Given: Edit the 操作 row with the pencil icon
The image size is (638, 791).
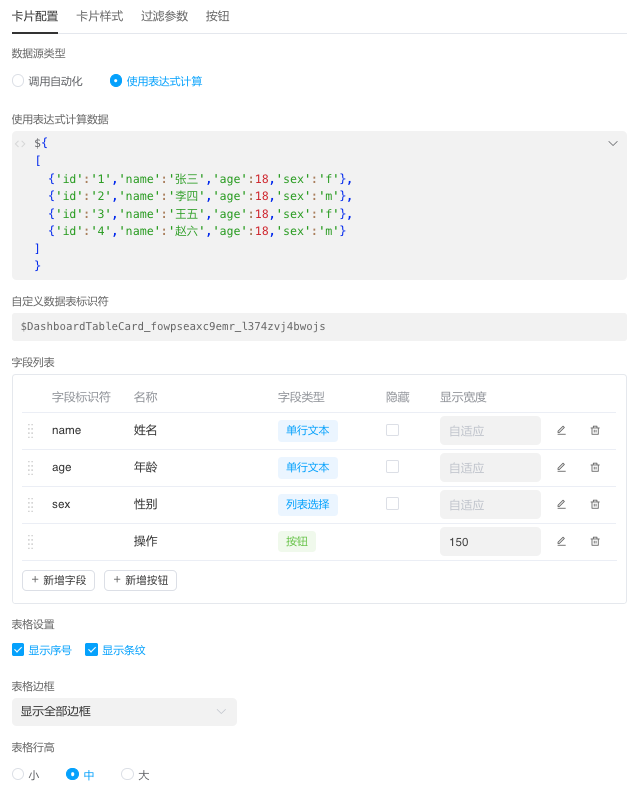Looking at the screenshot, I should coord(561,541).
